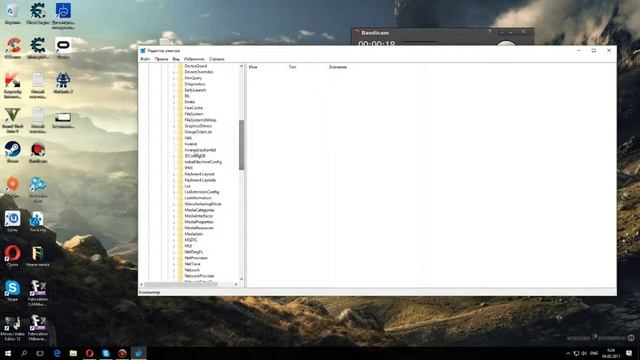
Task: Click the ENG language indicator
Action: point(594,353)
